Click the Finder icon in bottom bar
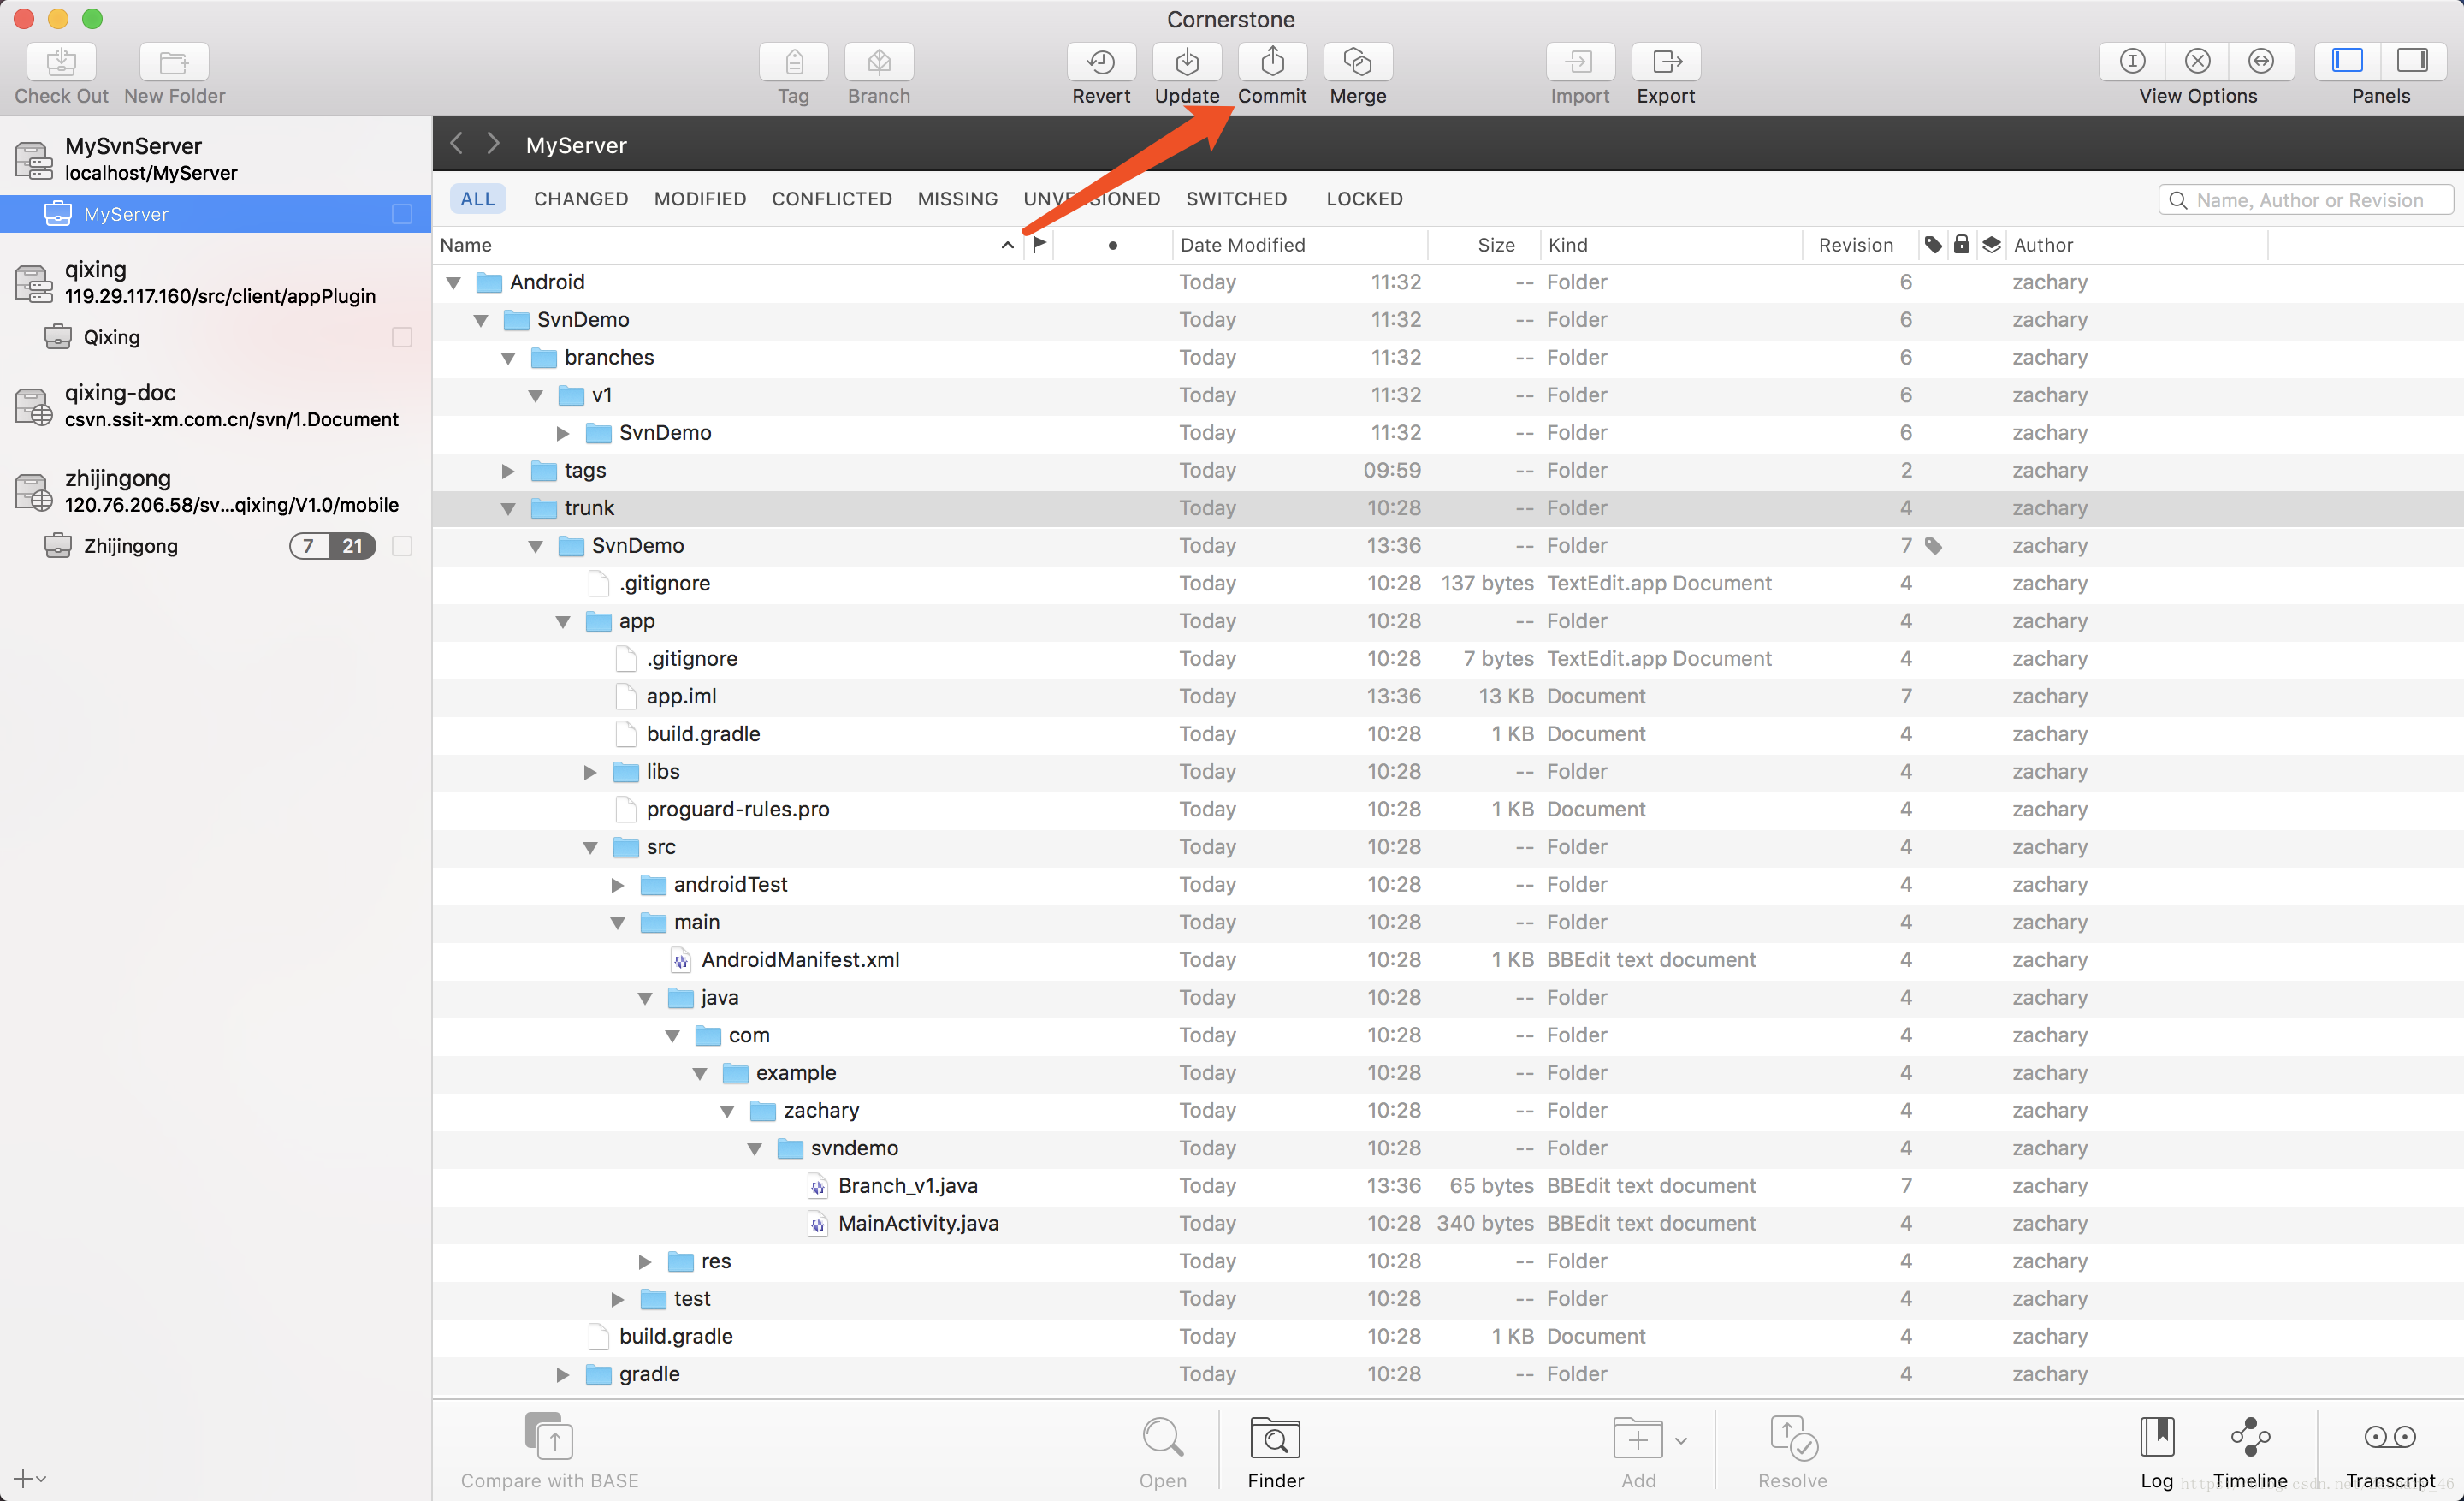 tap(1275, 1438)
